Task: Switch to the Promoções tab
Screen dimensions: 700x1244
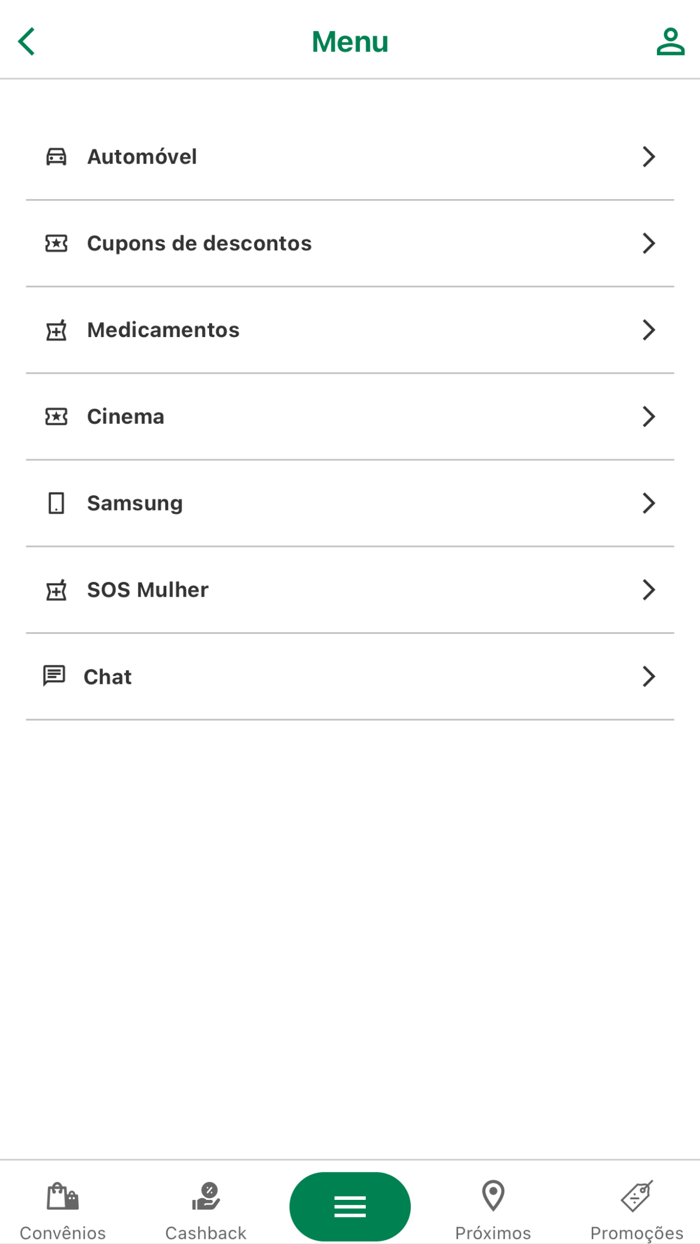Action: point(636,1207)
